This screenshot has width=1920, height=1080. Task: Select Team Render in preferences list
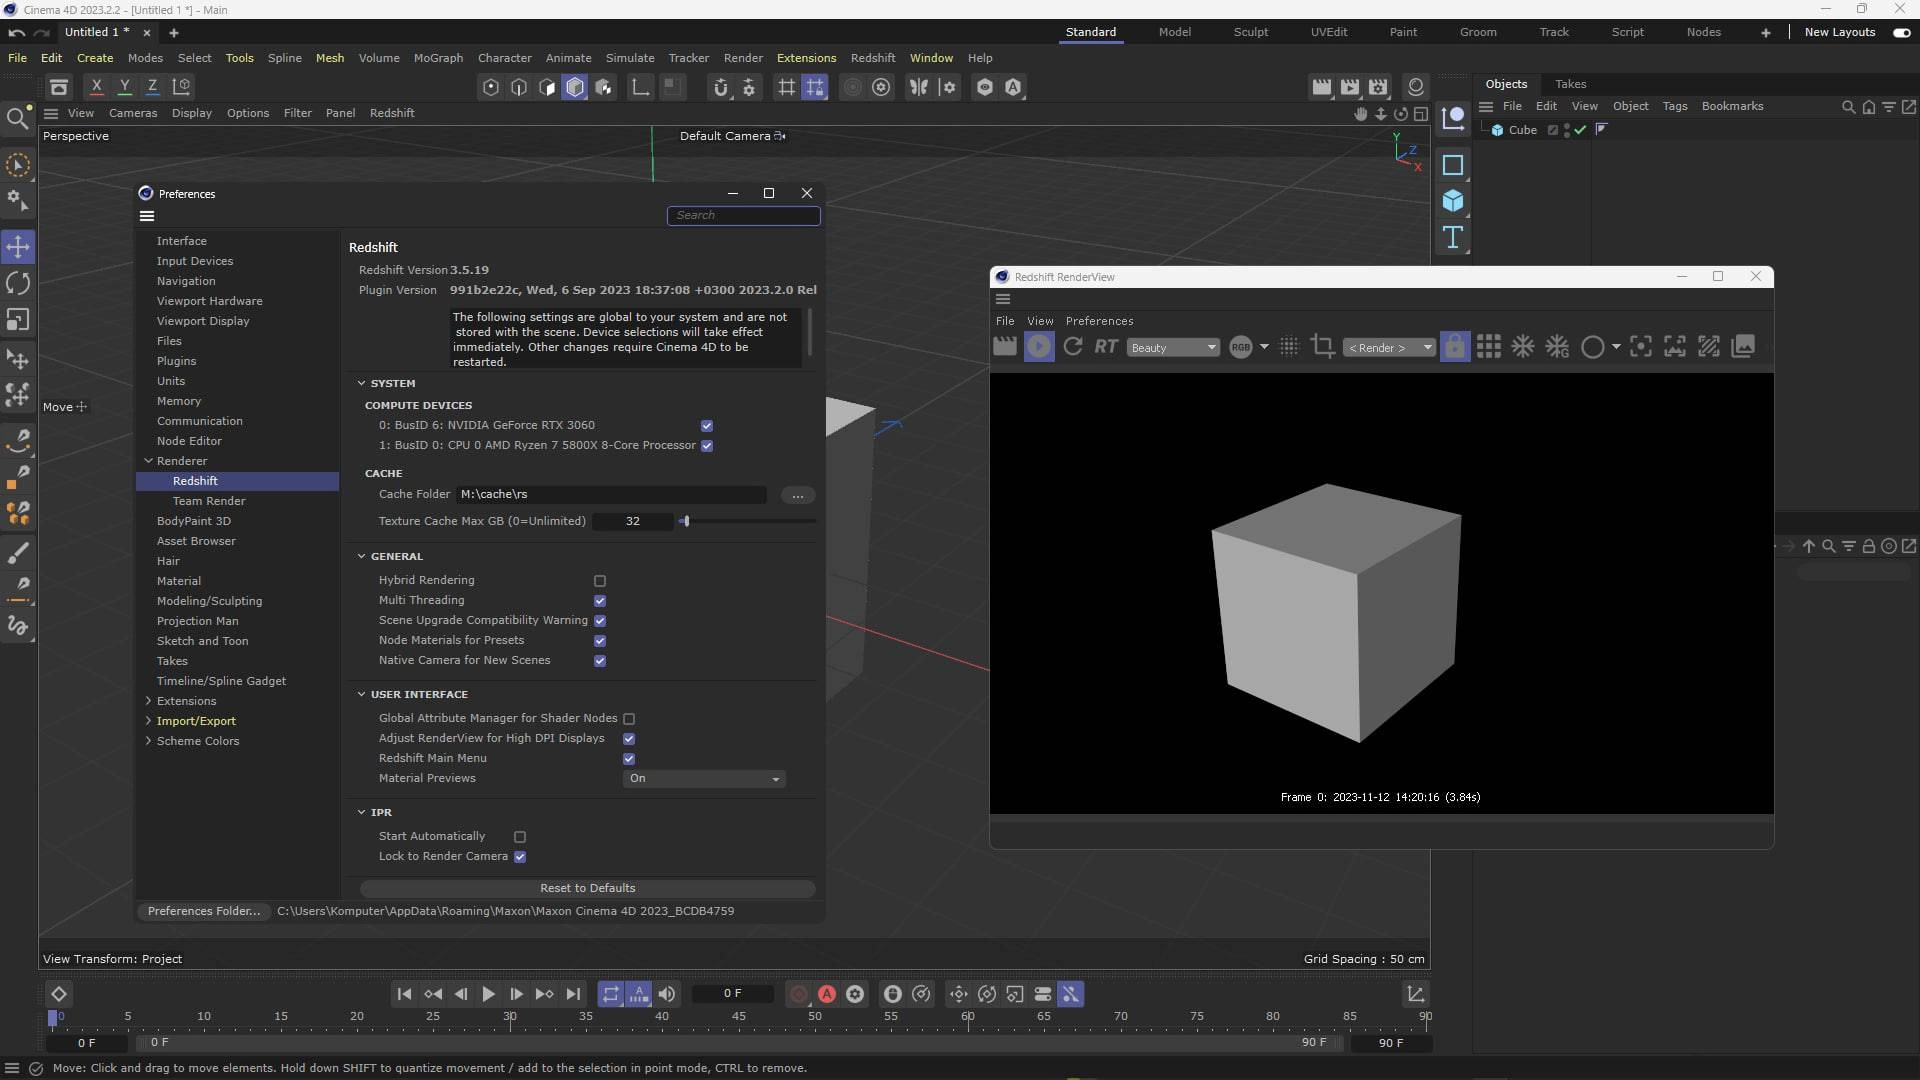tap(209, 501)
